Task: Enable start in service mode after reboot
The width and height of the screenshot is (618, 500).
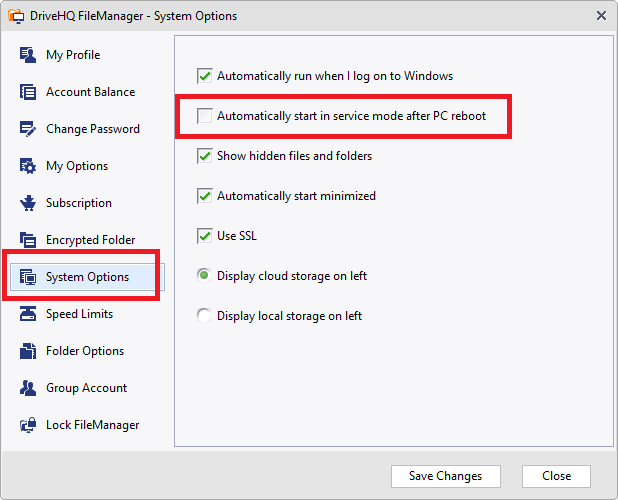Action: coord(205,116)
